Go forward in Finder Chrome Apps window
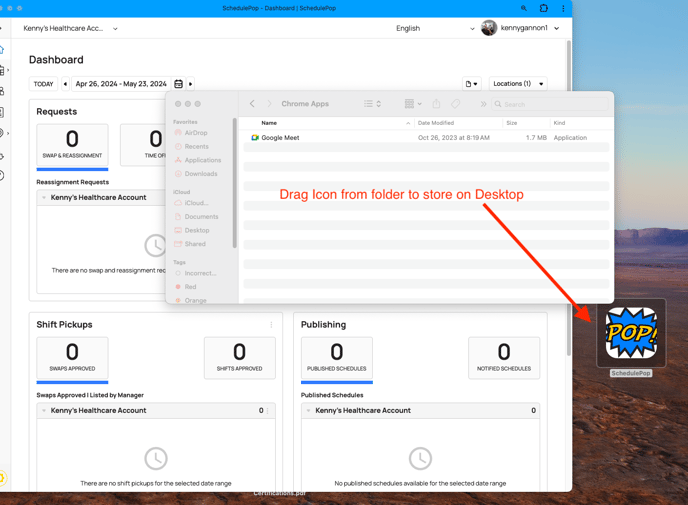Screen dimensions: 688x505 tap(269, 104)
